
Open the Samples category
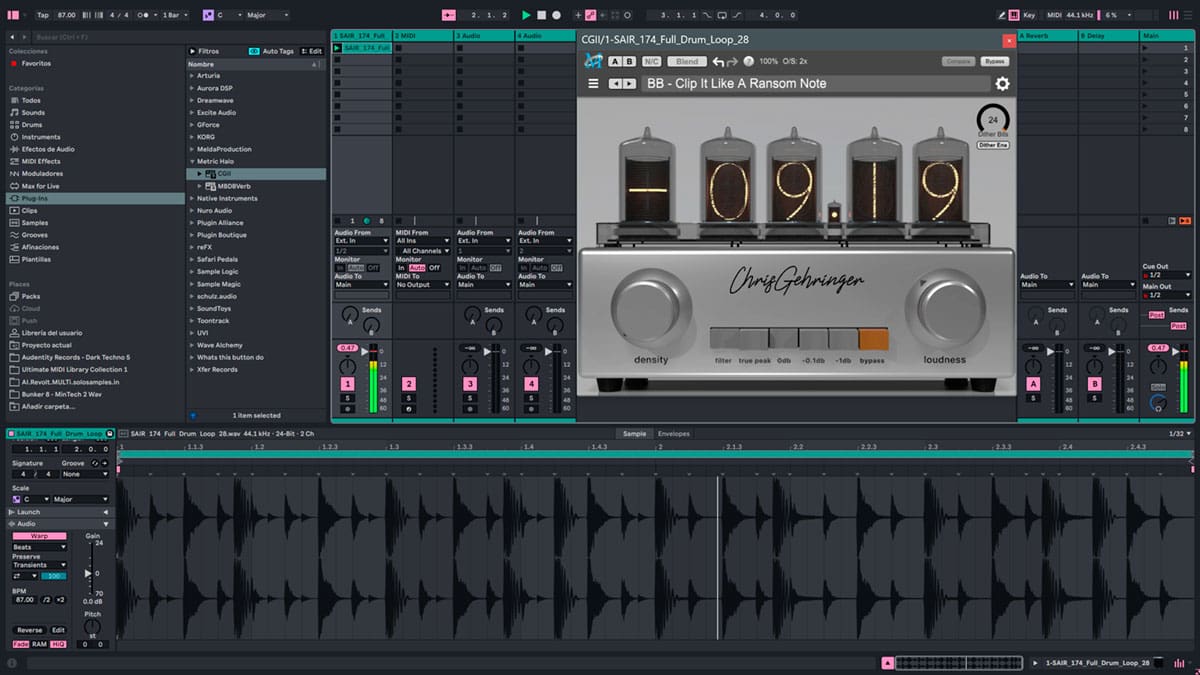click(x=34, y=223)
